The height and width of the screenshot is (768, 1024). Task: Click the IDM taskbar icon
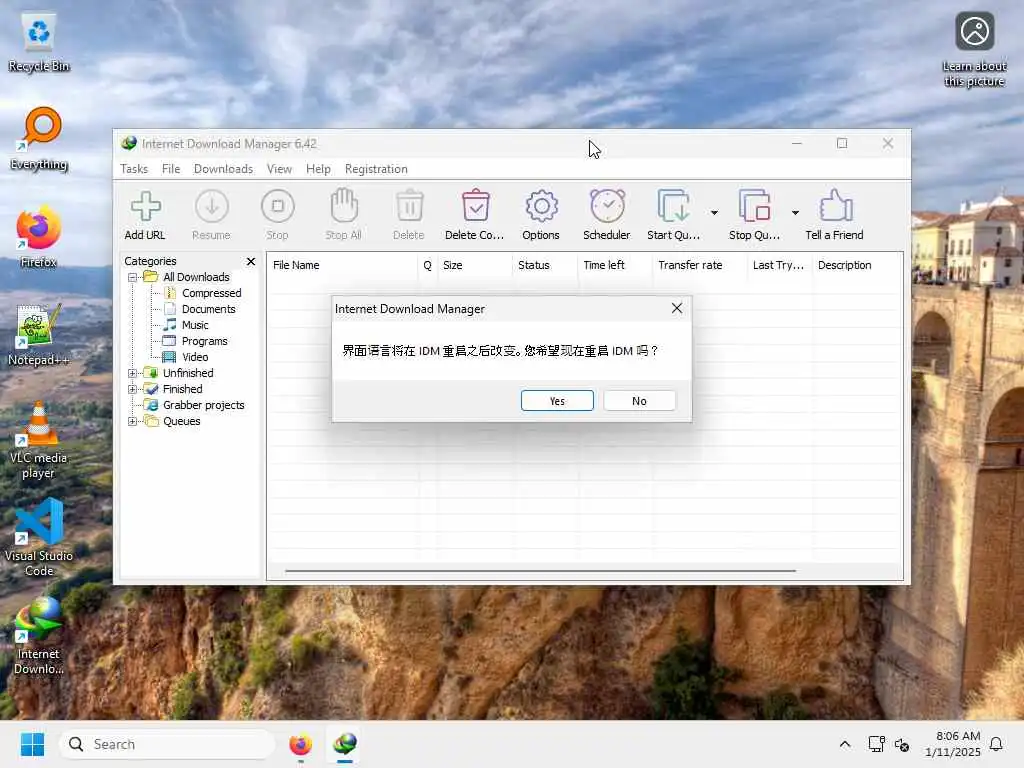coord(345,744)
